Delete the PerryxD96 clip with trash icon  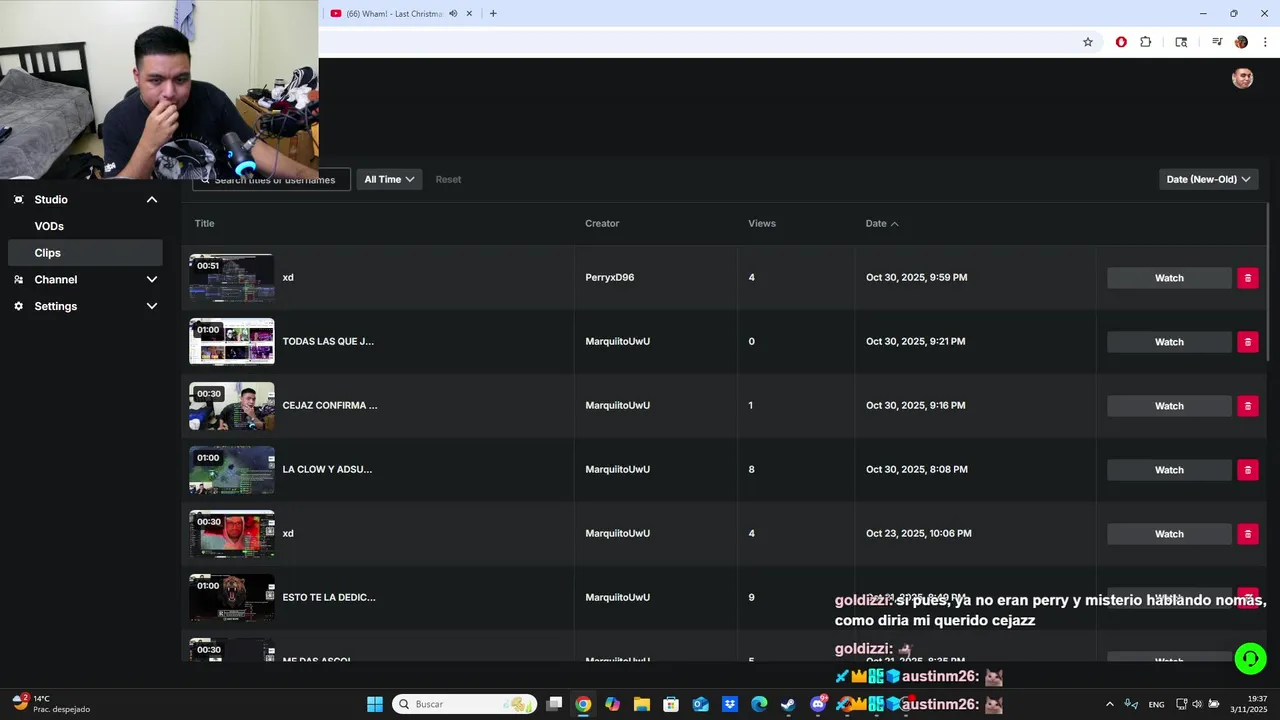[1247, 278]
